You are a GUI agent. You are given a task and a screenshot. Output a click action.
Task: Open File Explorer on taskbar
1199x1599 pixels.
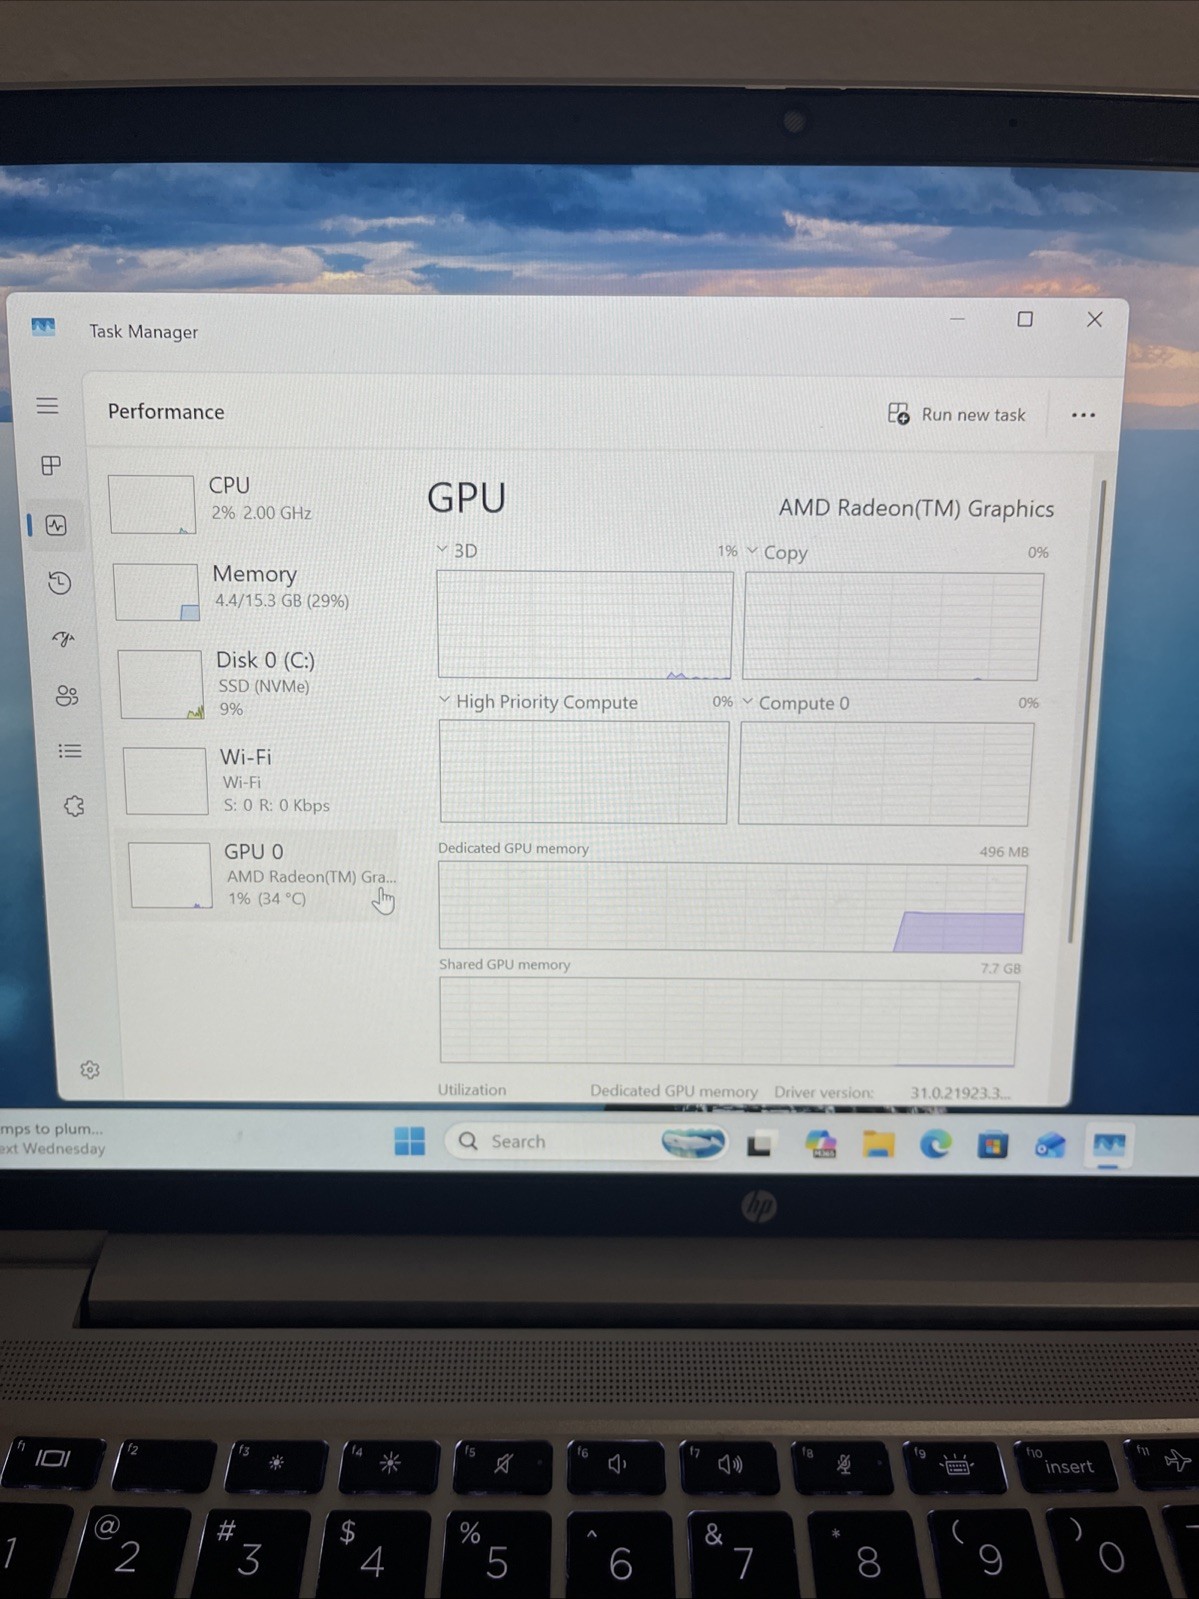tap(878, 1144)
